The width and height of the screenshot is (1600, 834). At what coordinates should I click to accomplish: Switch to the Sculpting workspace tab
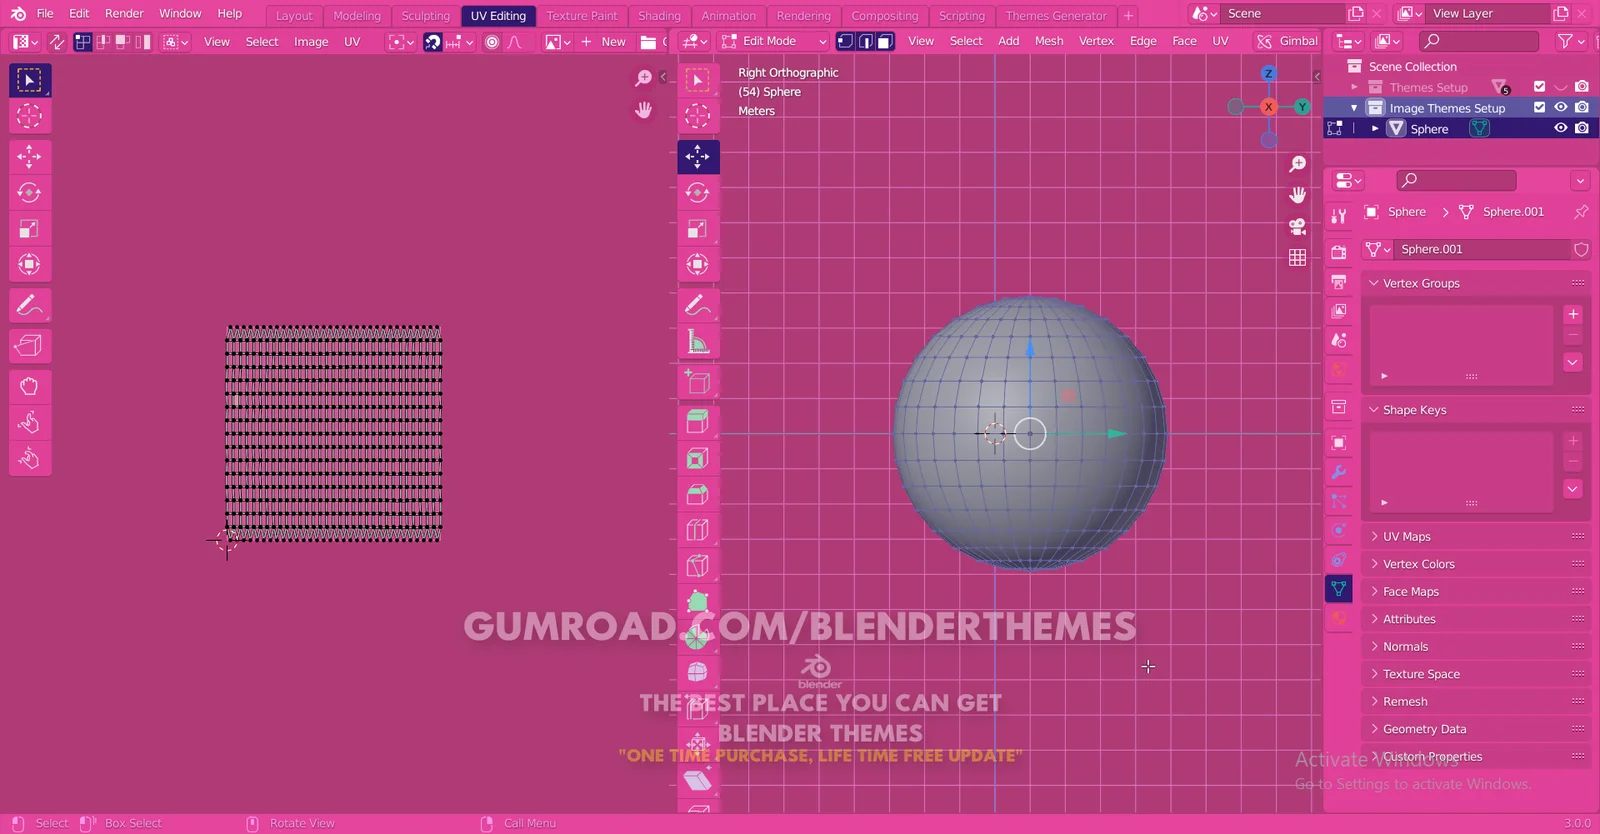coord(426,16)
